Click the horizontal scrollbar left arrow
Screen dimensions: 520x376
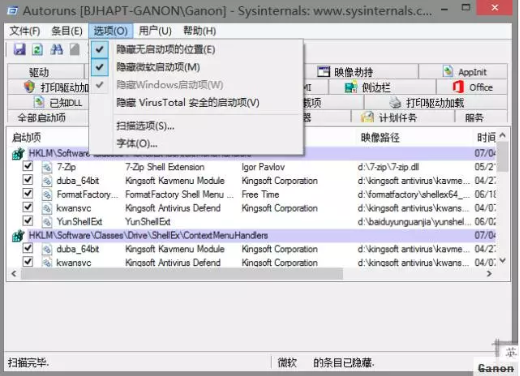(14, 274)
